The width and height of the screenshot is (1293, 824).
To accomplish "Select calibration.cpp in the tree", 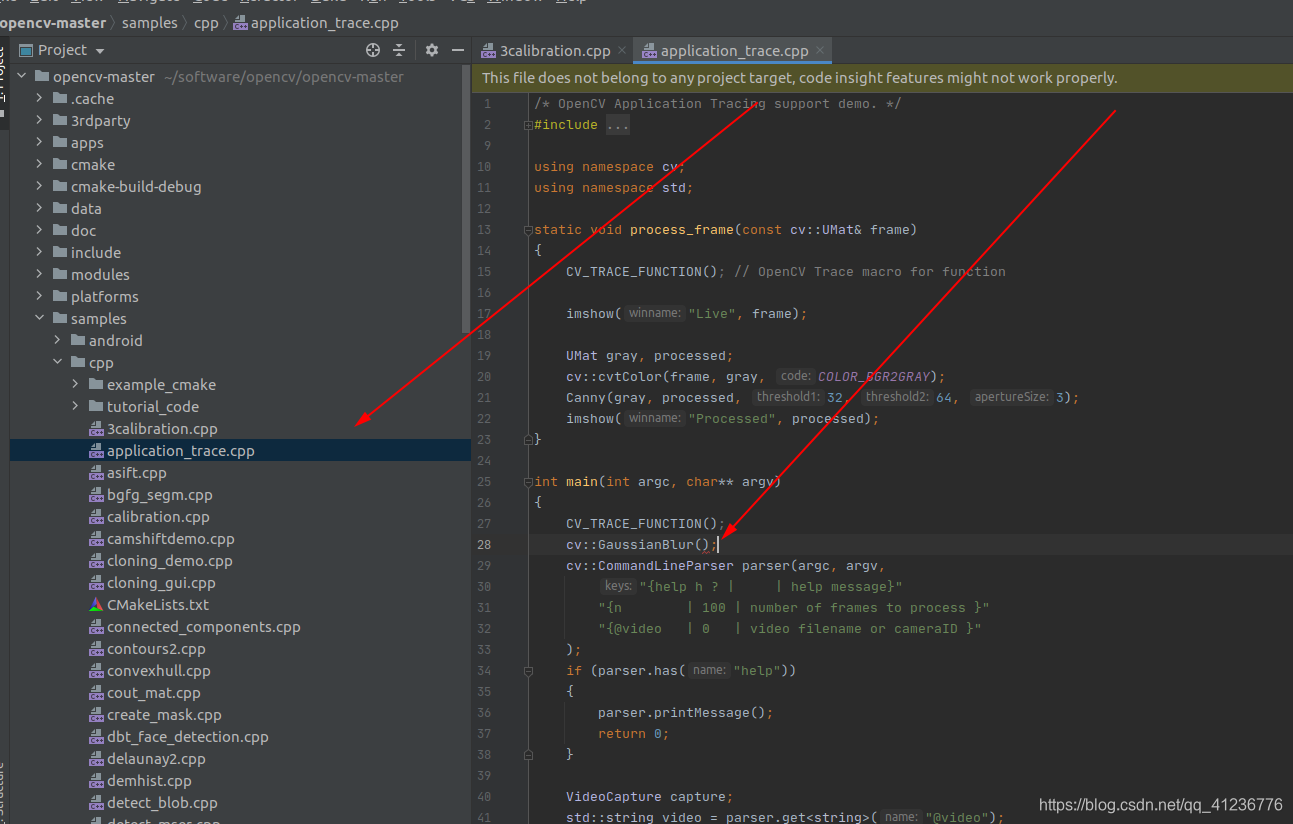I will [158, 517].
